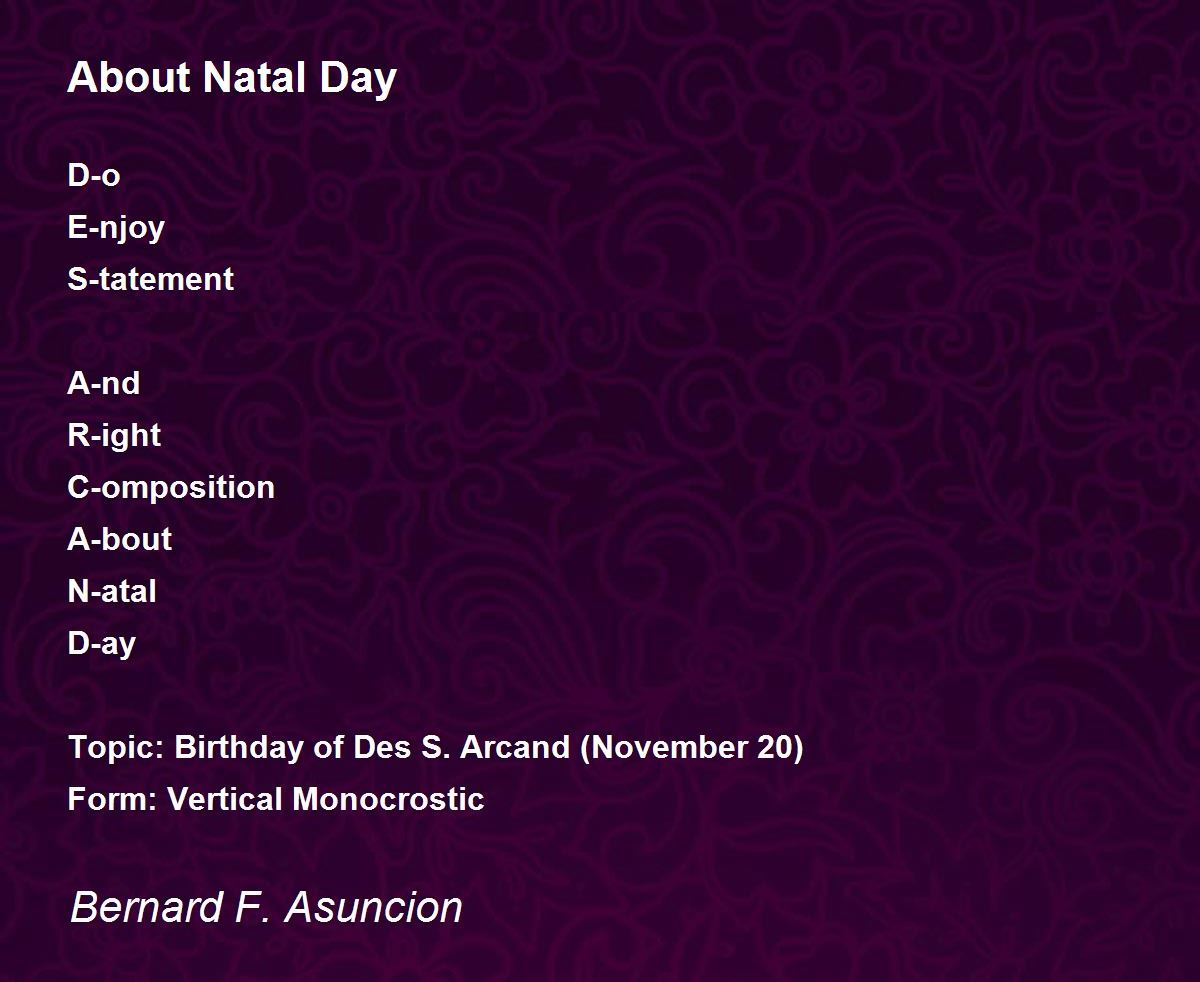Viewport: 1200px width, 982px height.
Task: Select the line R-ight
Action: coord(114,437)
